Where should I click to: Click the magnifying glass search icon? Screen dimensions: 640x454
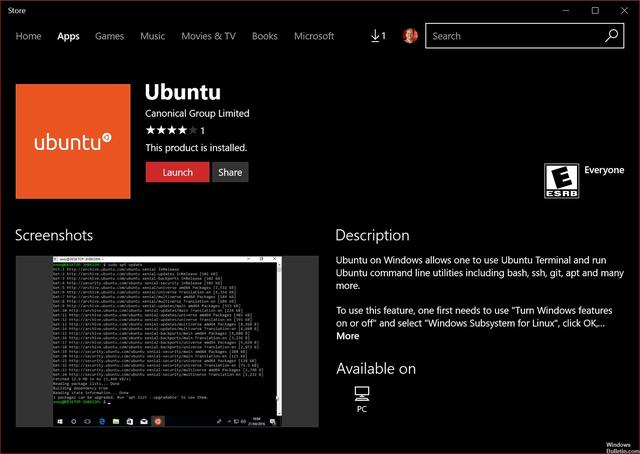click(x=611, y=36)
